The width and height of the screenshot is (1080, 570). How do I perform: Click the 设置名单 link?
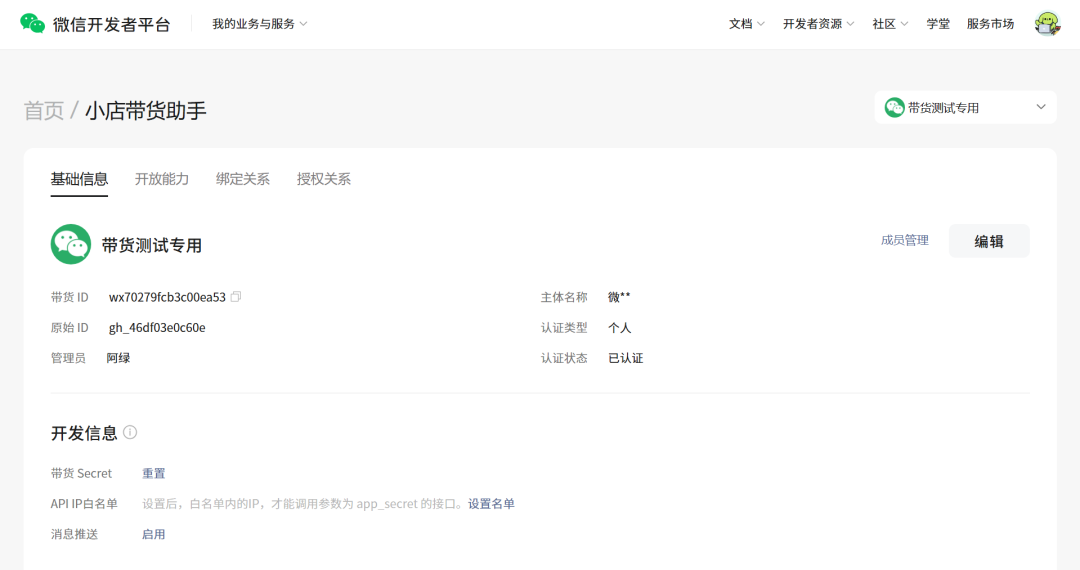click(x=491, y=504)
